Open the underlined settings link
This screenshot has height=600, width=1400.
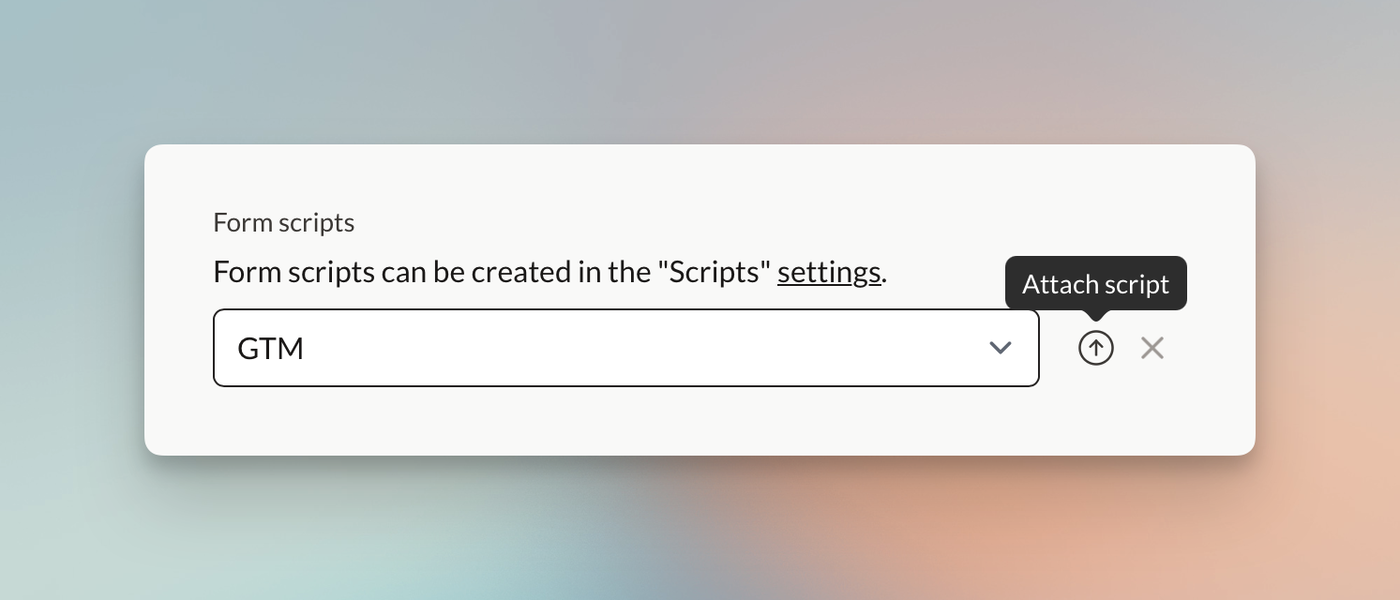click(x=829, y=272)
